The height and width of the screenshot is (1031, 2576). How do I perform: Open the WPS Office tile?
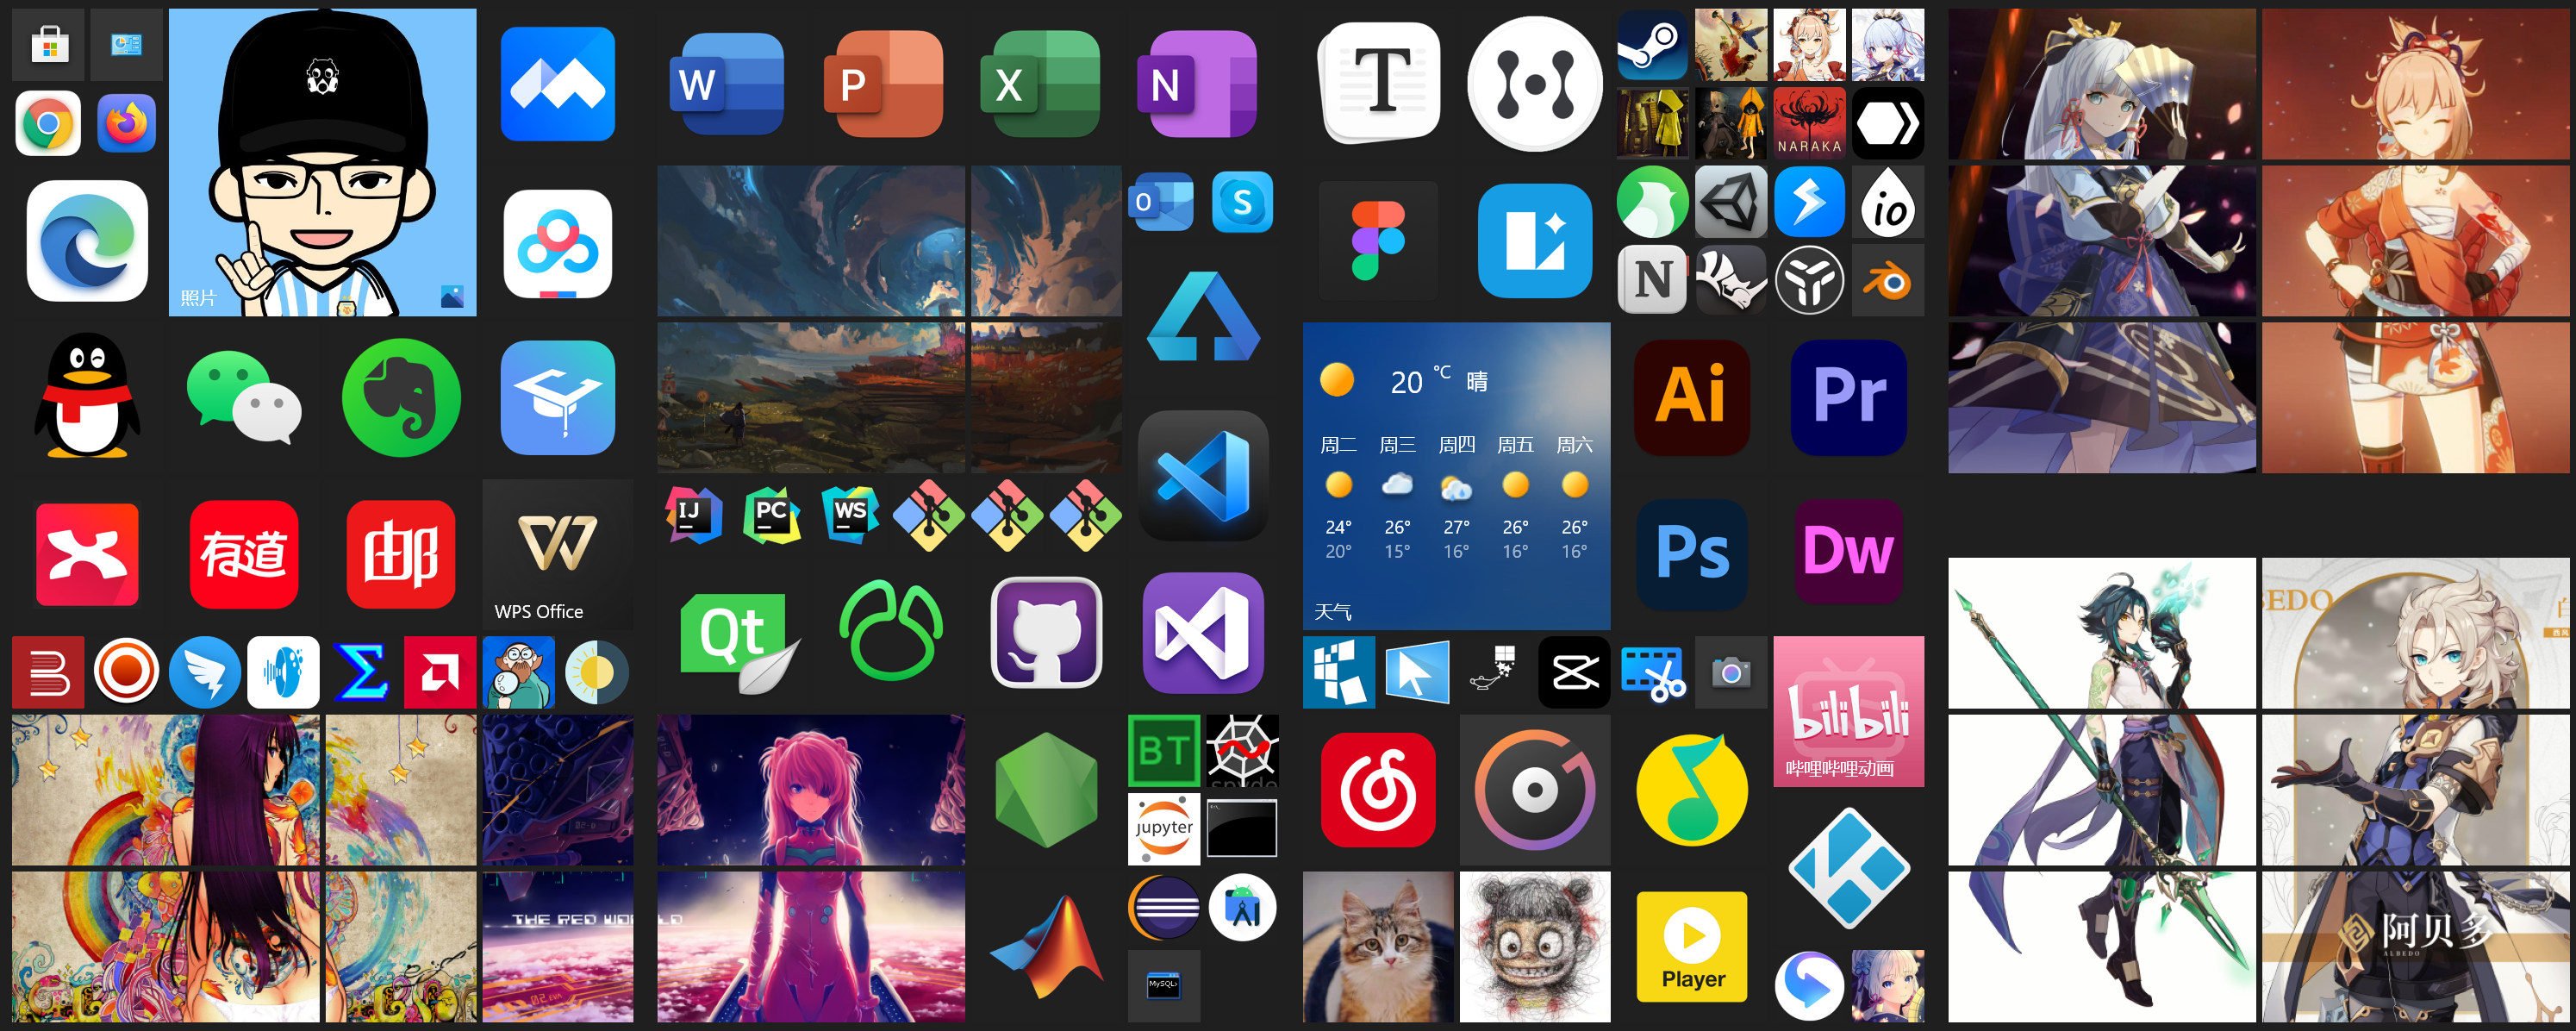[557, 554]
